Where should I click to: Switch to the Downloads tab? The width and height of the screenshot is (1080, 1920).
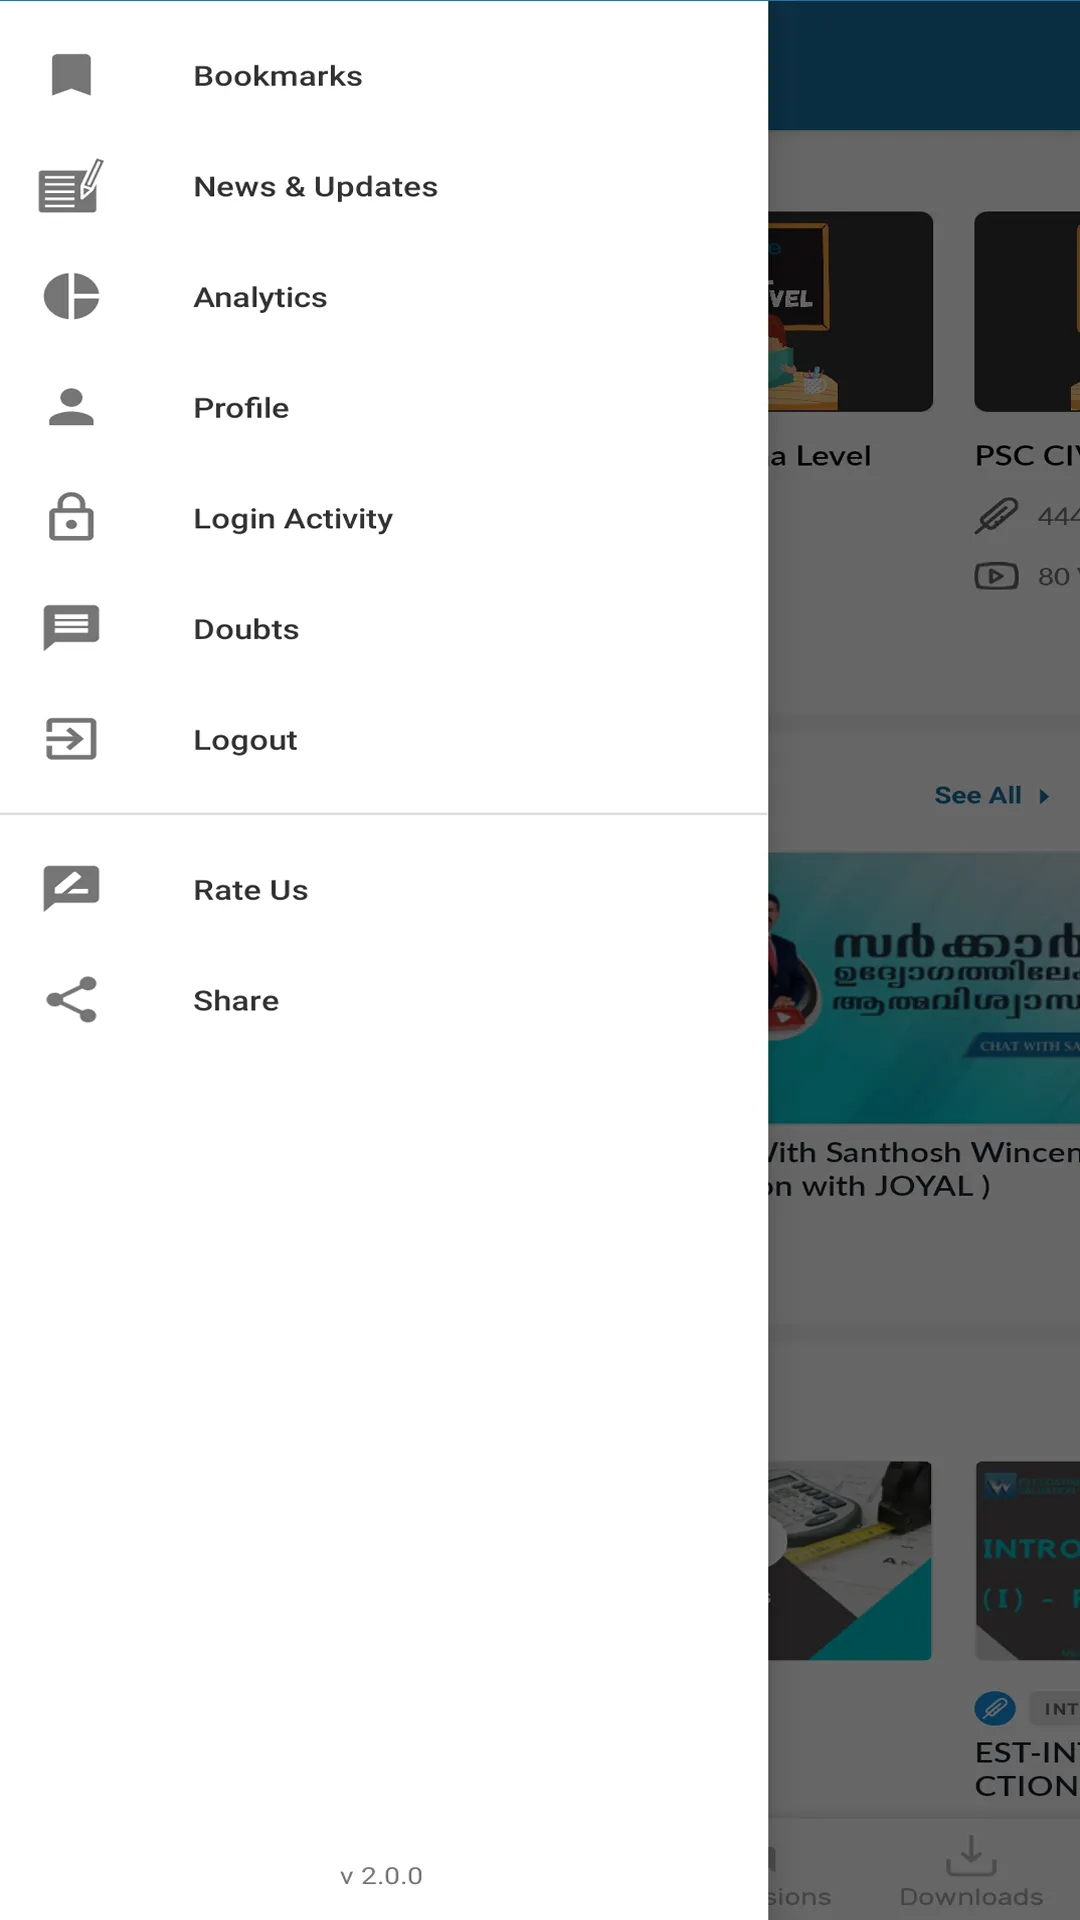coord(971,1872)
